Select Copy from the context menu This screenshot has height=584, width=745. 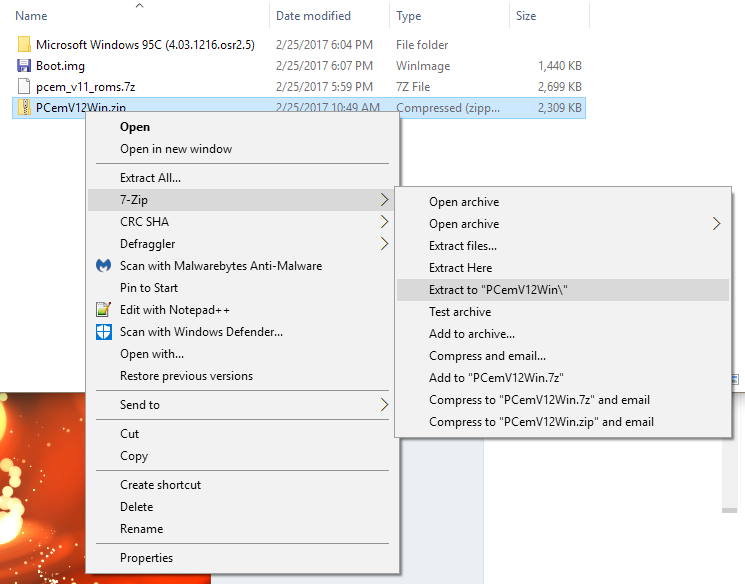coord(242,456)
